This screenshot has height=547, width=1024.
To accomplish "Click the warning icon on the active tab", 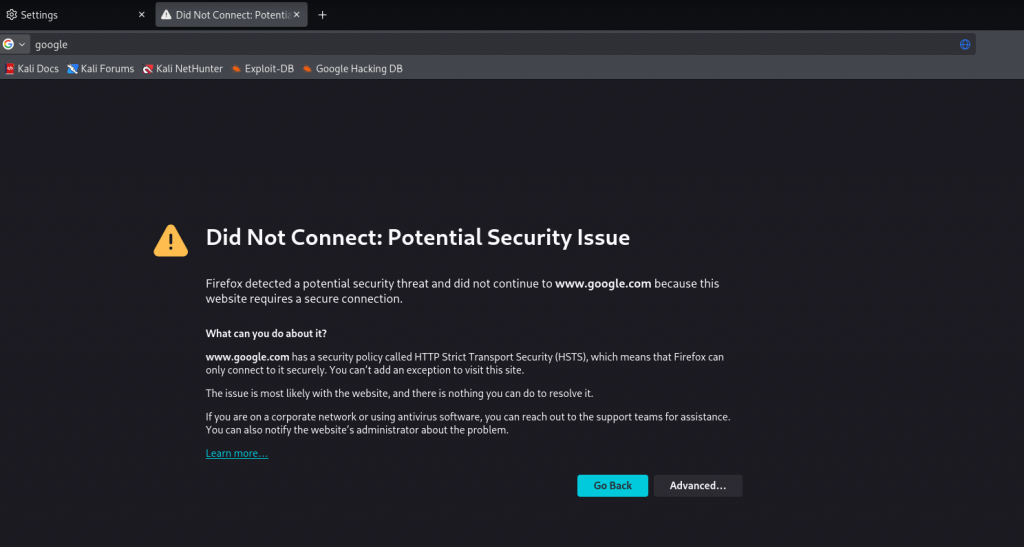I will [166, 15].
